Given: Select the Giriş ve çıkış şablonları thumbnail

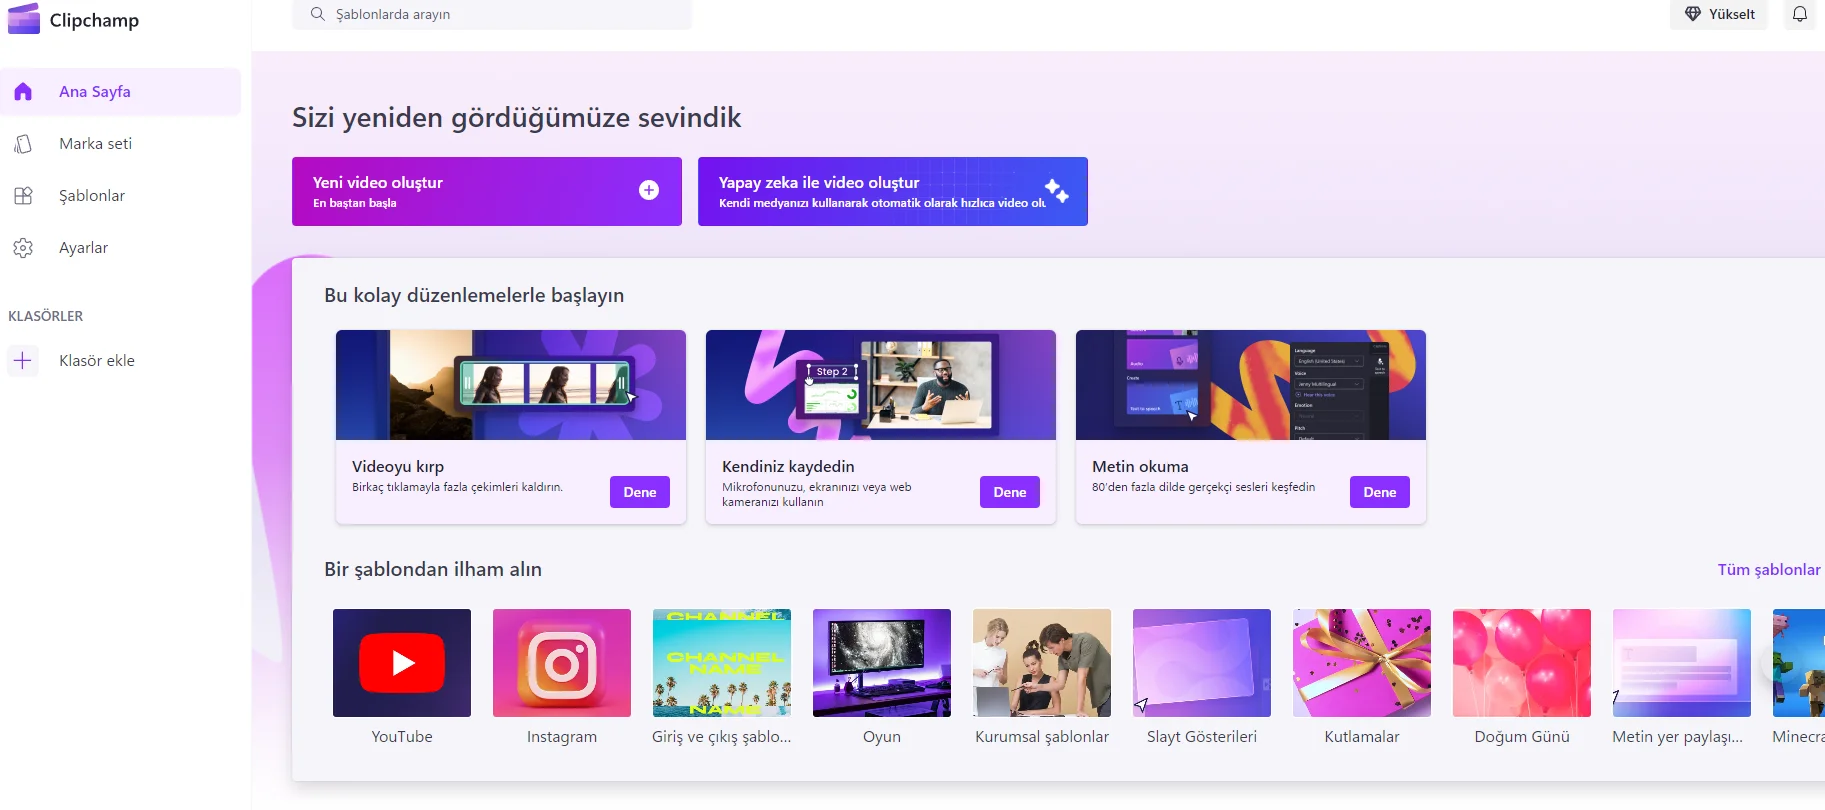Looking at the screenshot, I should click(722, 663).
